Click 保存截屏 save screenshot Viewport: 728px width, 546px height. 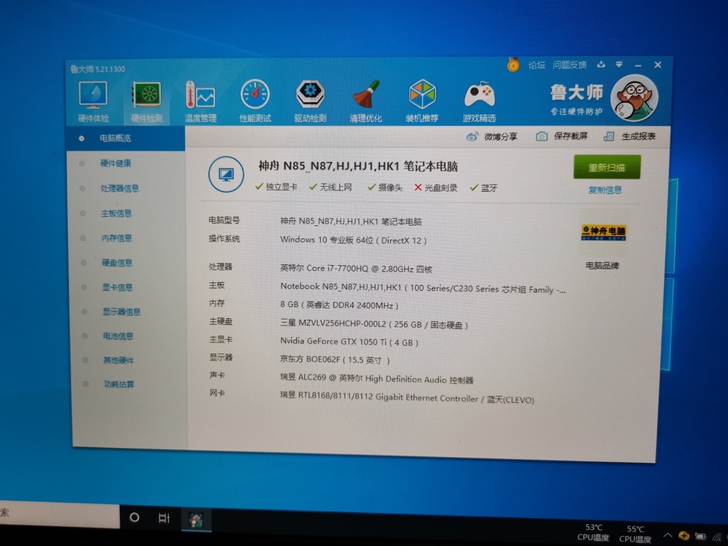(x=562, y=136)
